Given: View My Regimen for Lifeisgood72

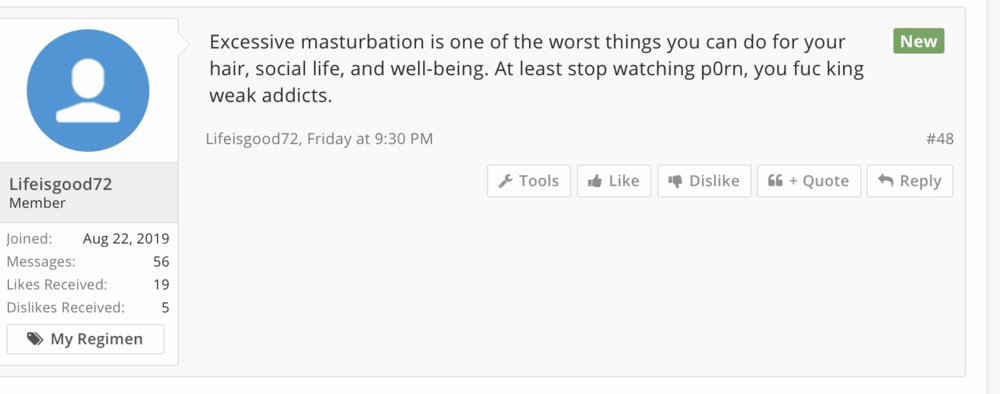Looking at the screenshot, I should (x=85, y=339).
